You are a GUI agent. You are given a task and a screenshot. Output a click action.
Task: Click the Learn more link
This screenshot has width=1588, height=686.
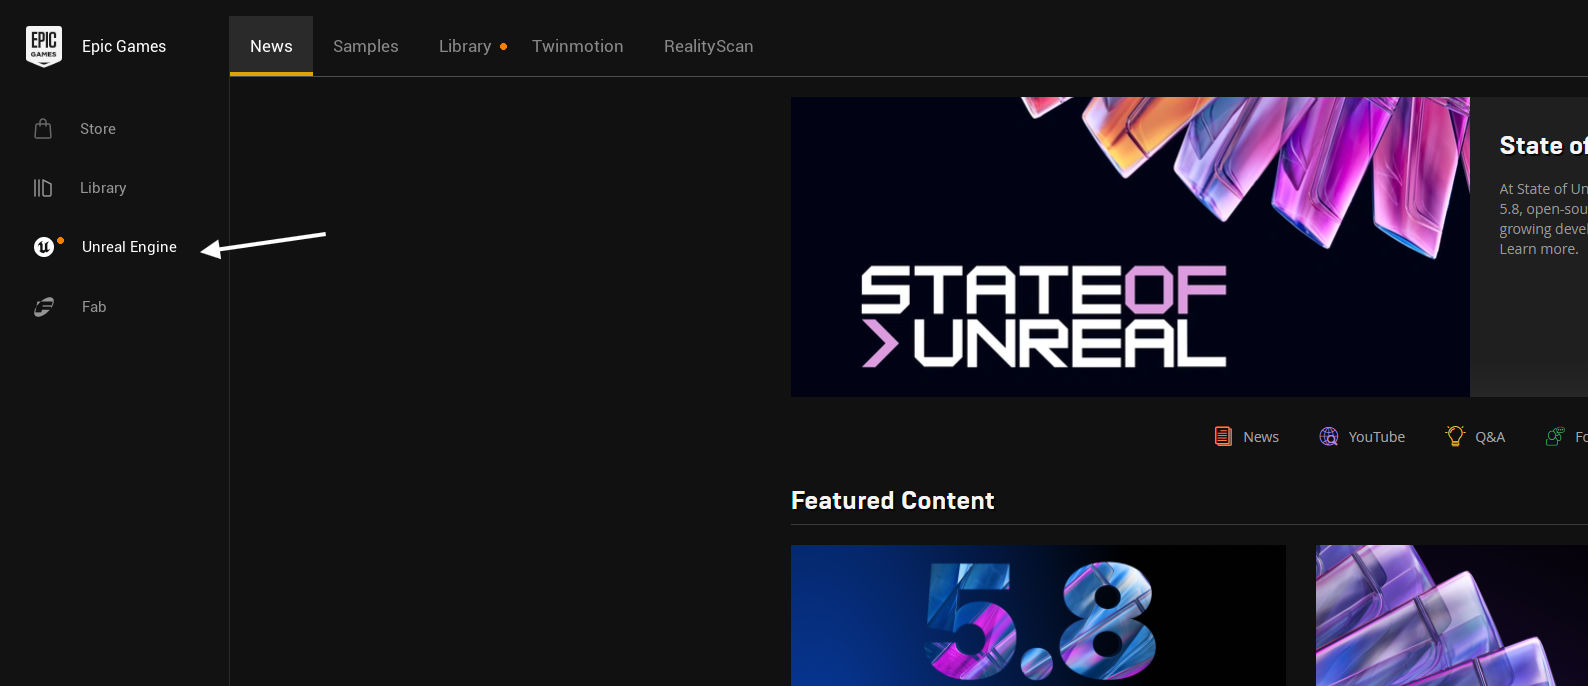(1539, 249)
